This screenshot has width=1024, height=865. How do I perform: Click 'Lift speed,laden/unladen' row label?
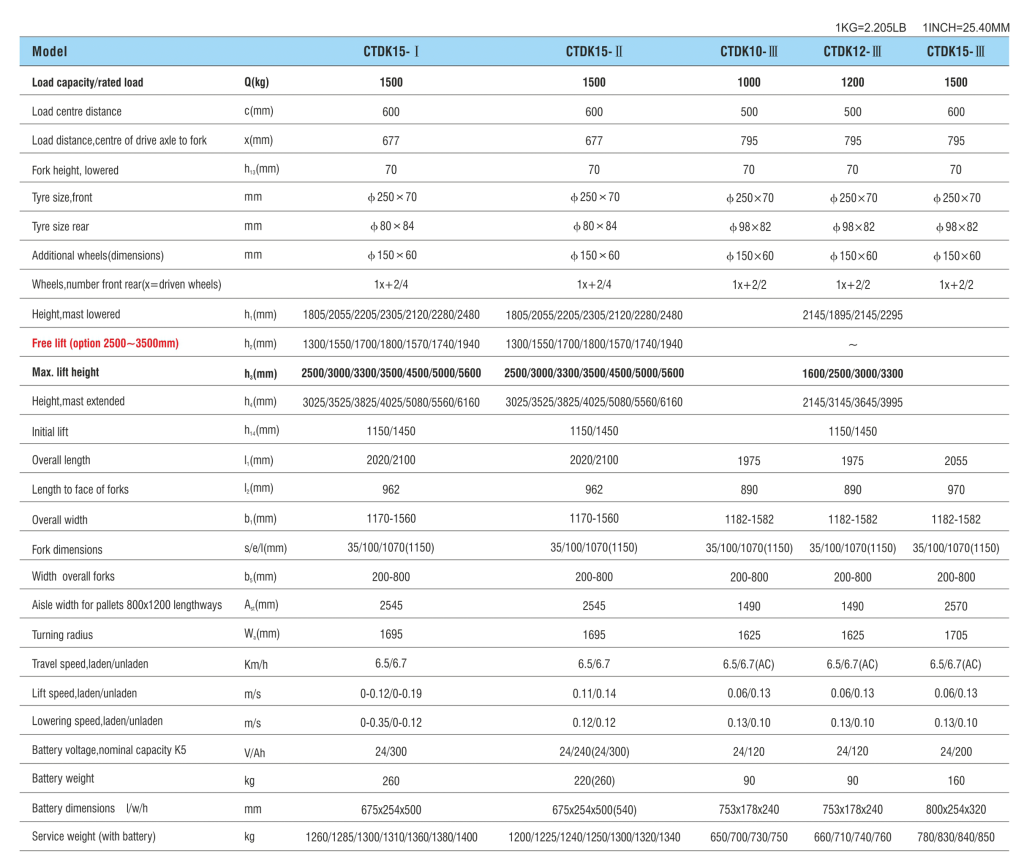point(85,693)
